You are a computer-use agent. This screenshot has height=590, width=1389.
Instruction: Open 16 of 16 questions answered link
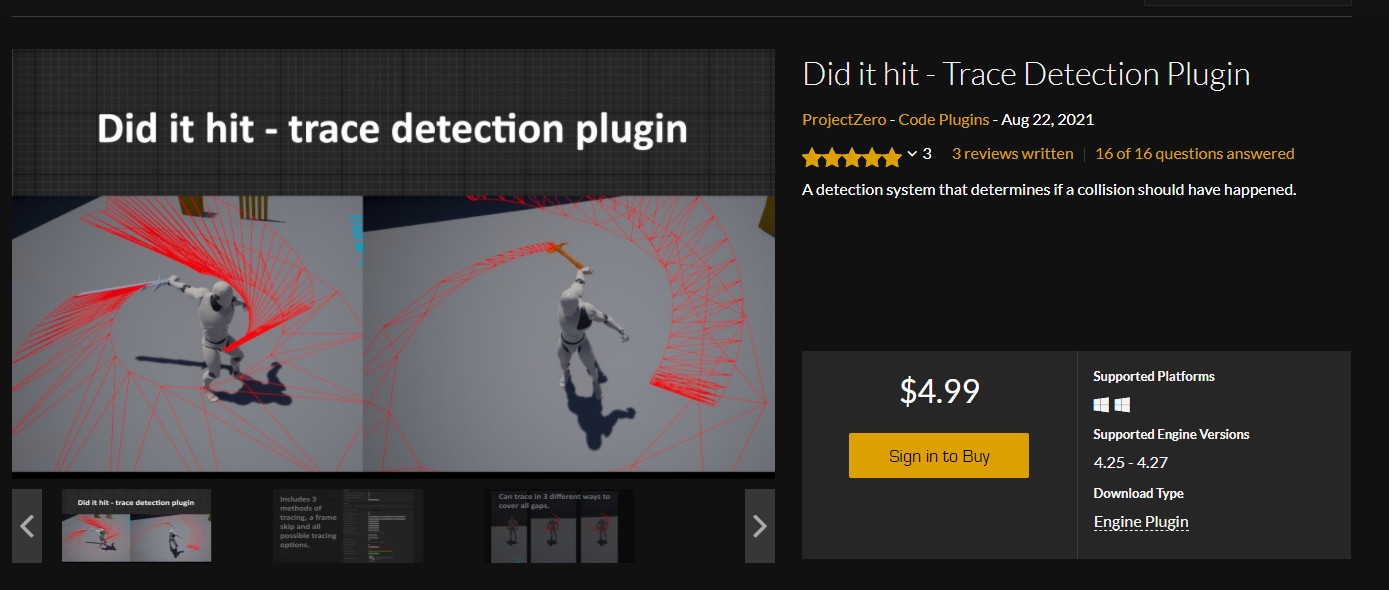point(1195,154)
